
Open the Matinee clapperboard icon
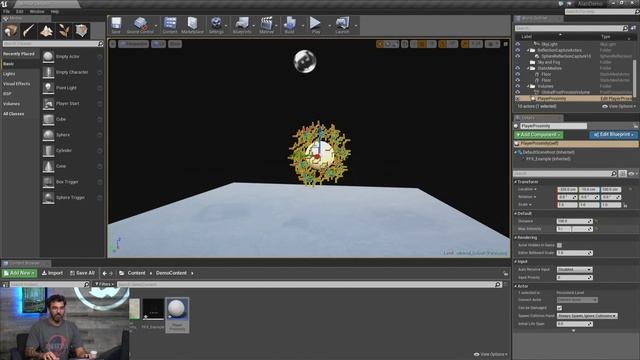point(267,25)
